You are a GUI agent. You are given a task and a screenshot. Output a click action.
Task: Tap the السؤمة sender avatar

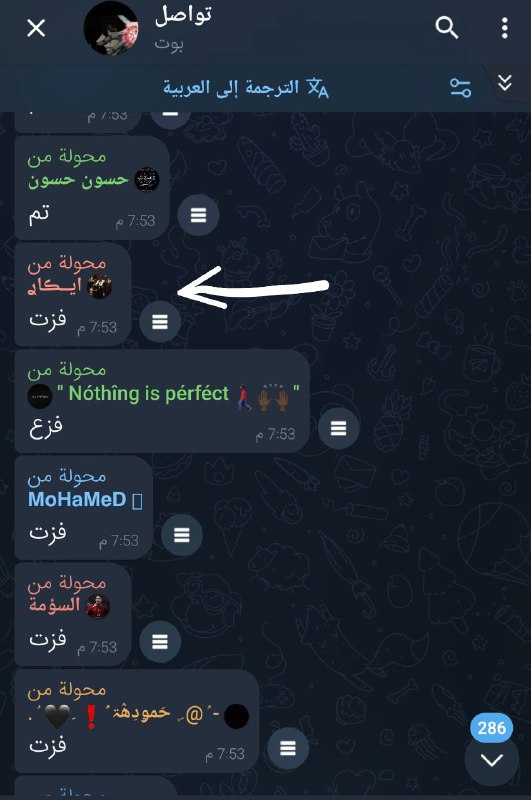pos(97,606)
